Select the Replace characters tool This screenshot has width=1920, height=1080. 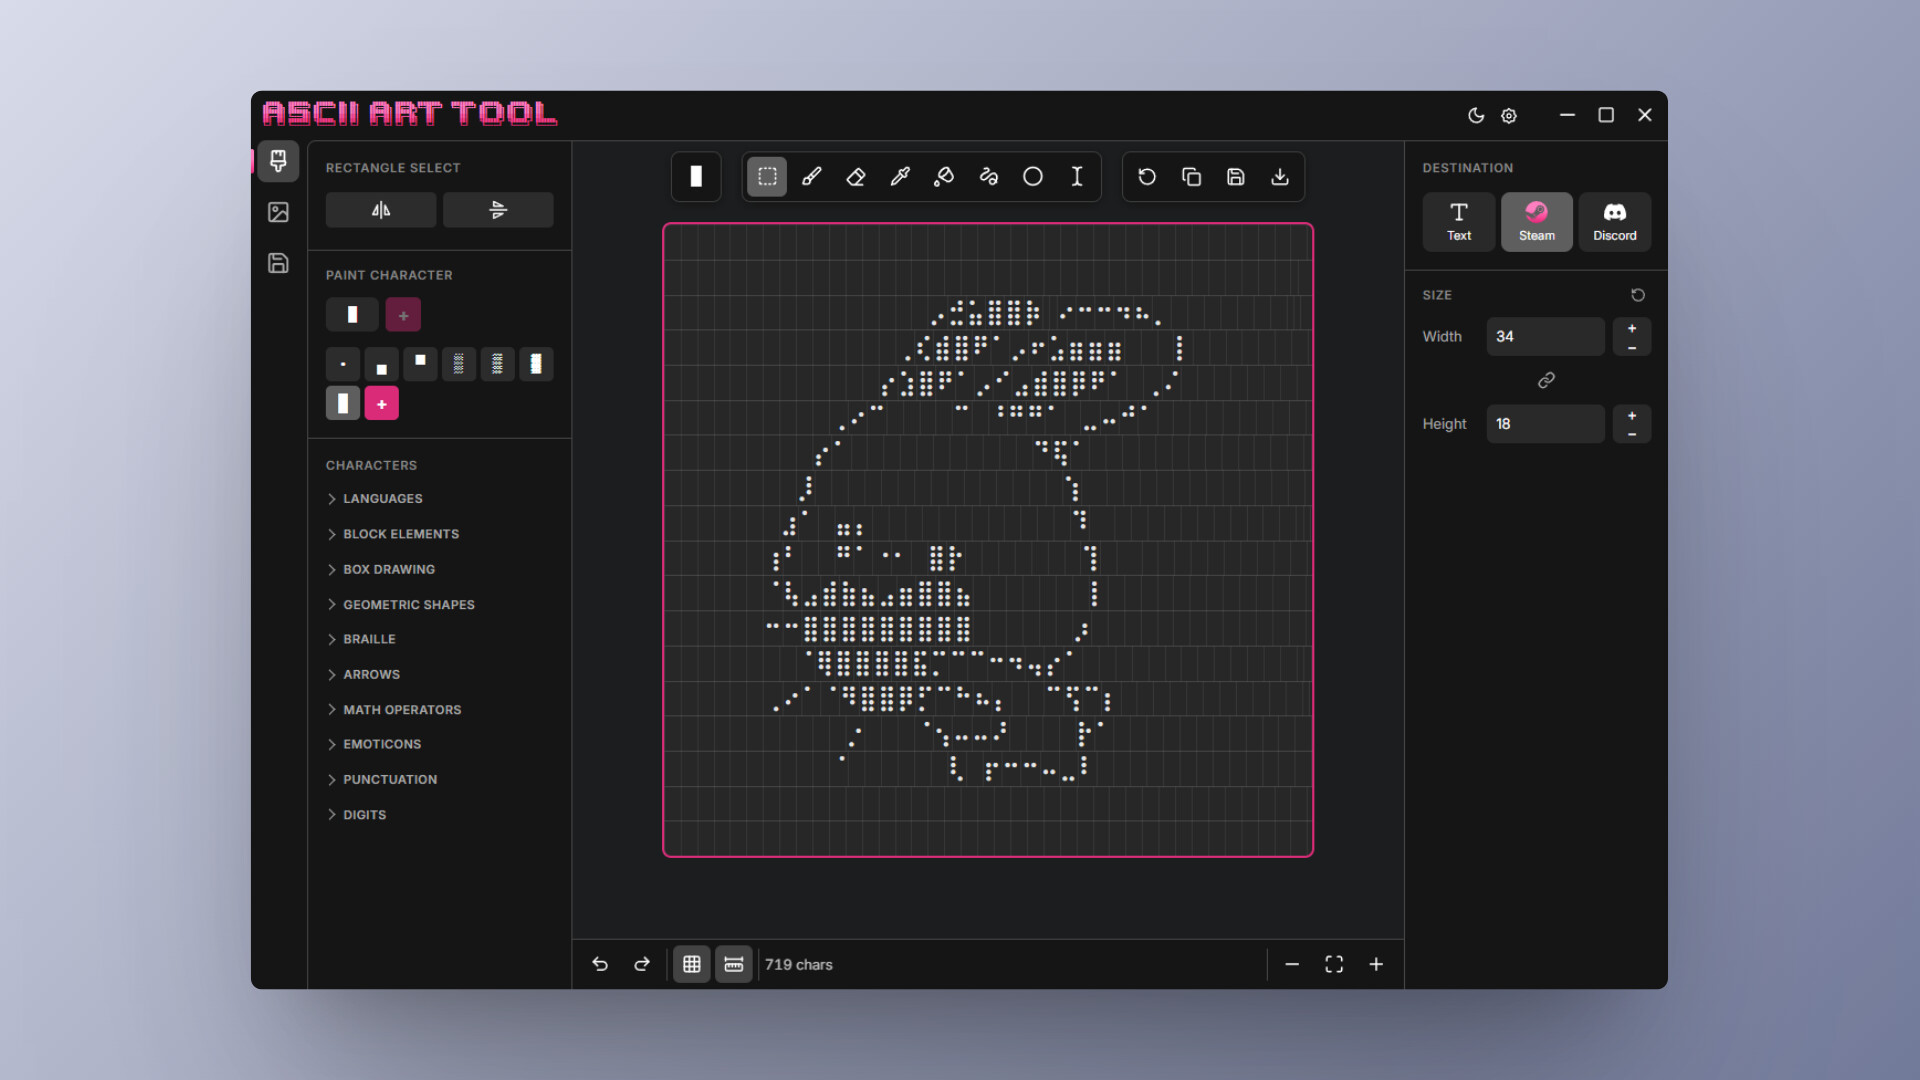pyautogui.click(x=988, y=177)
